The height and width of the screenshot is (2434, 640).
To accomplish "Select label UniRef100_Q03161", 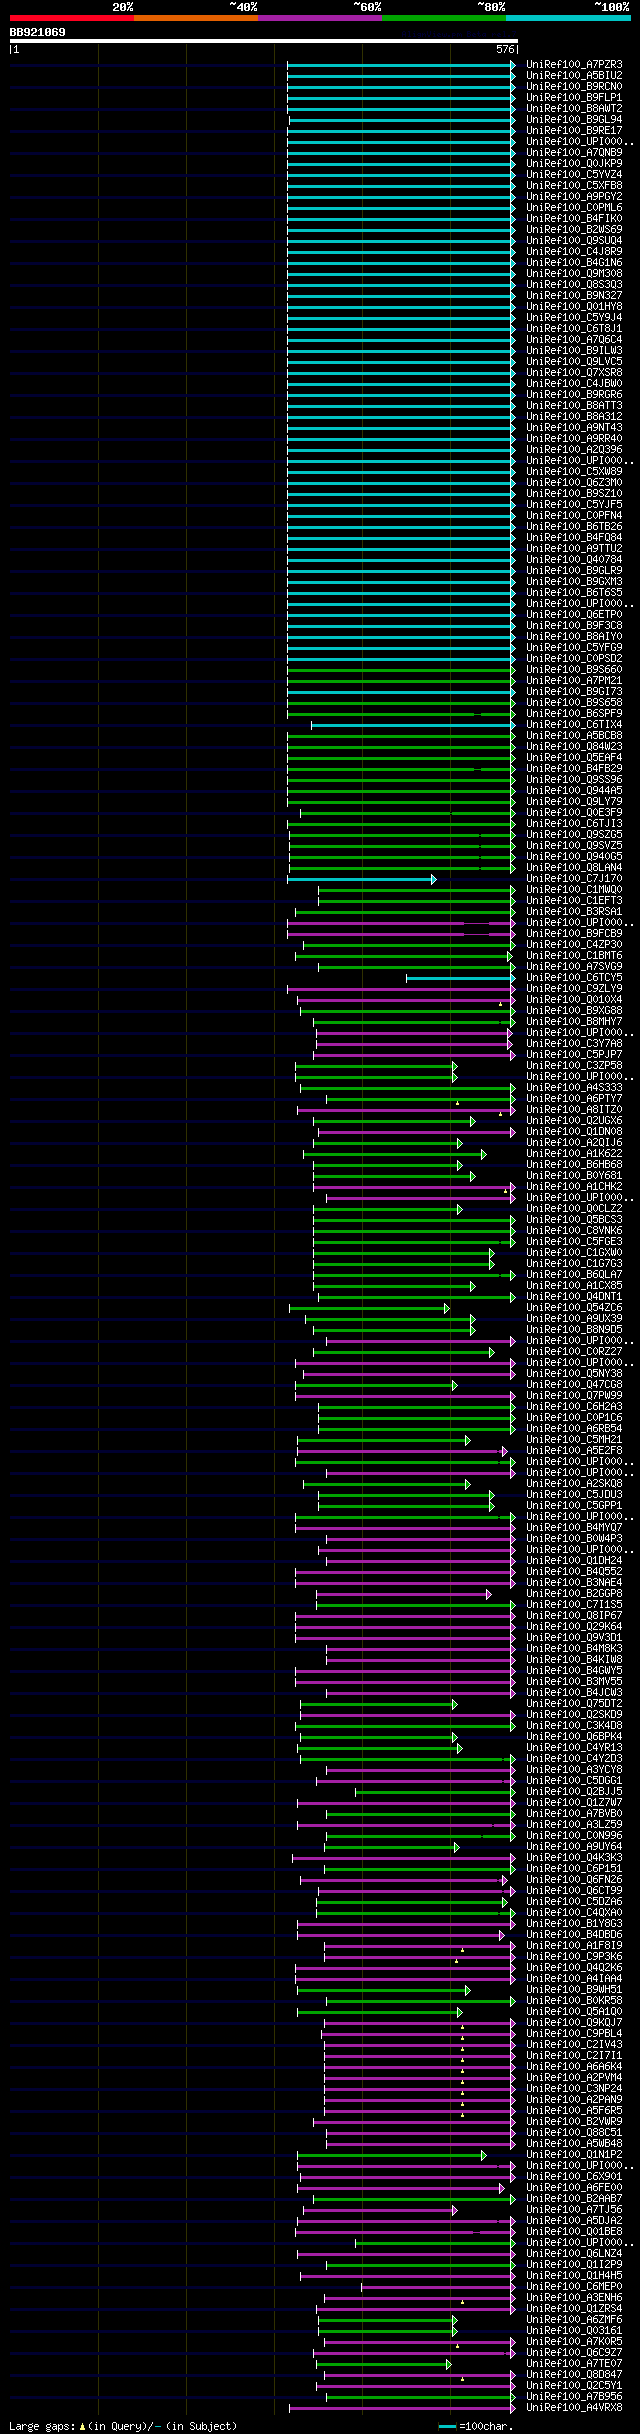I will click(x=574, y=2331).
